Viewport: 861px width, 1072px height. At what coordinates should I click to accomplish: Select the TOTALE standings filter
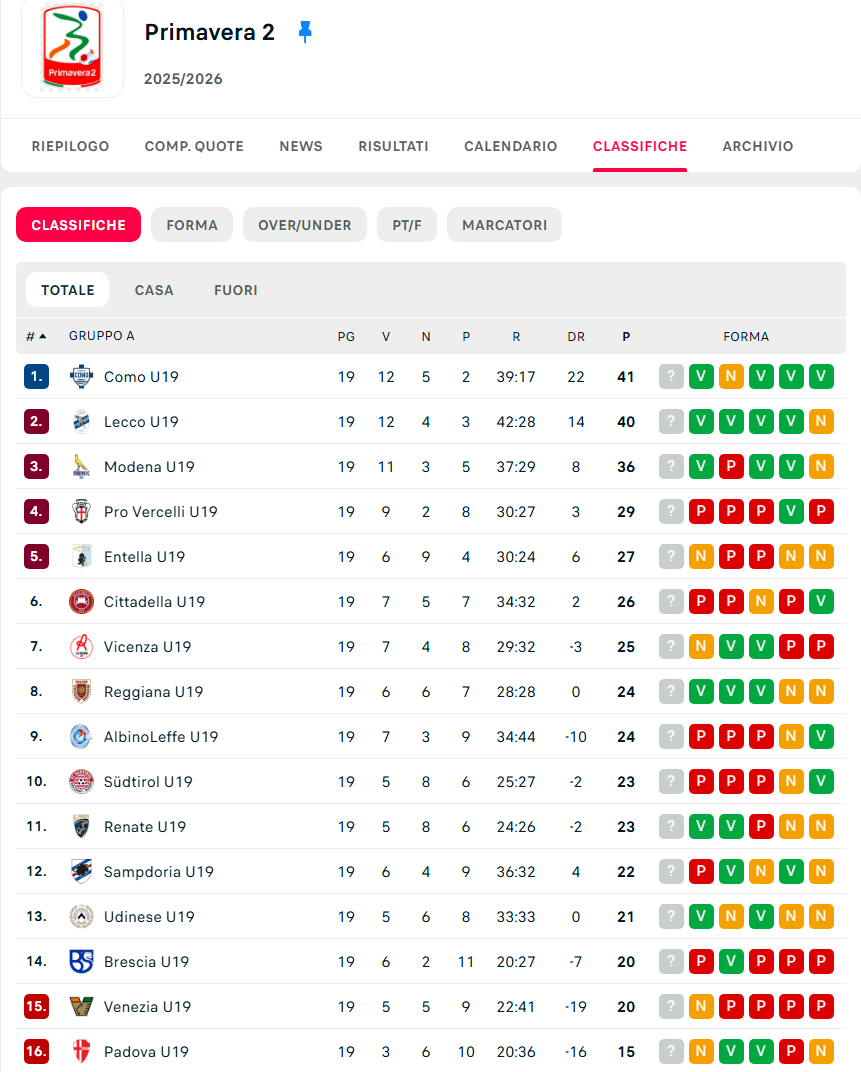pos(68,290)
